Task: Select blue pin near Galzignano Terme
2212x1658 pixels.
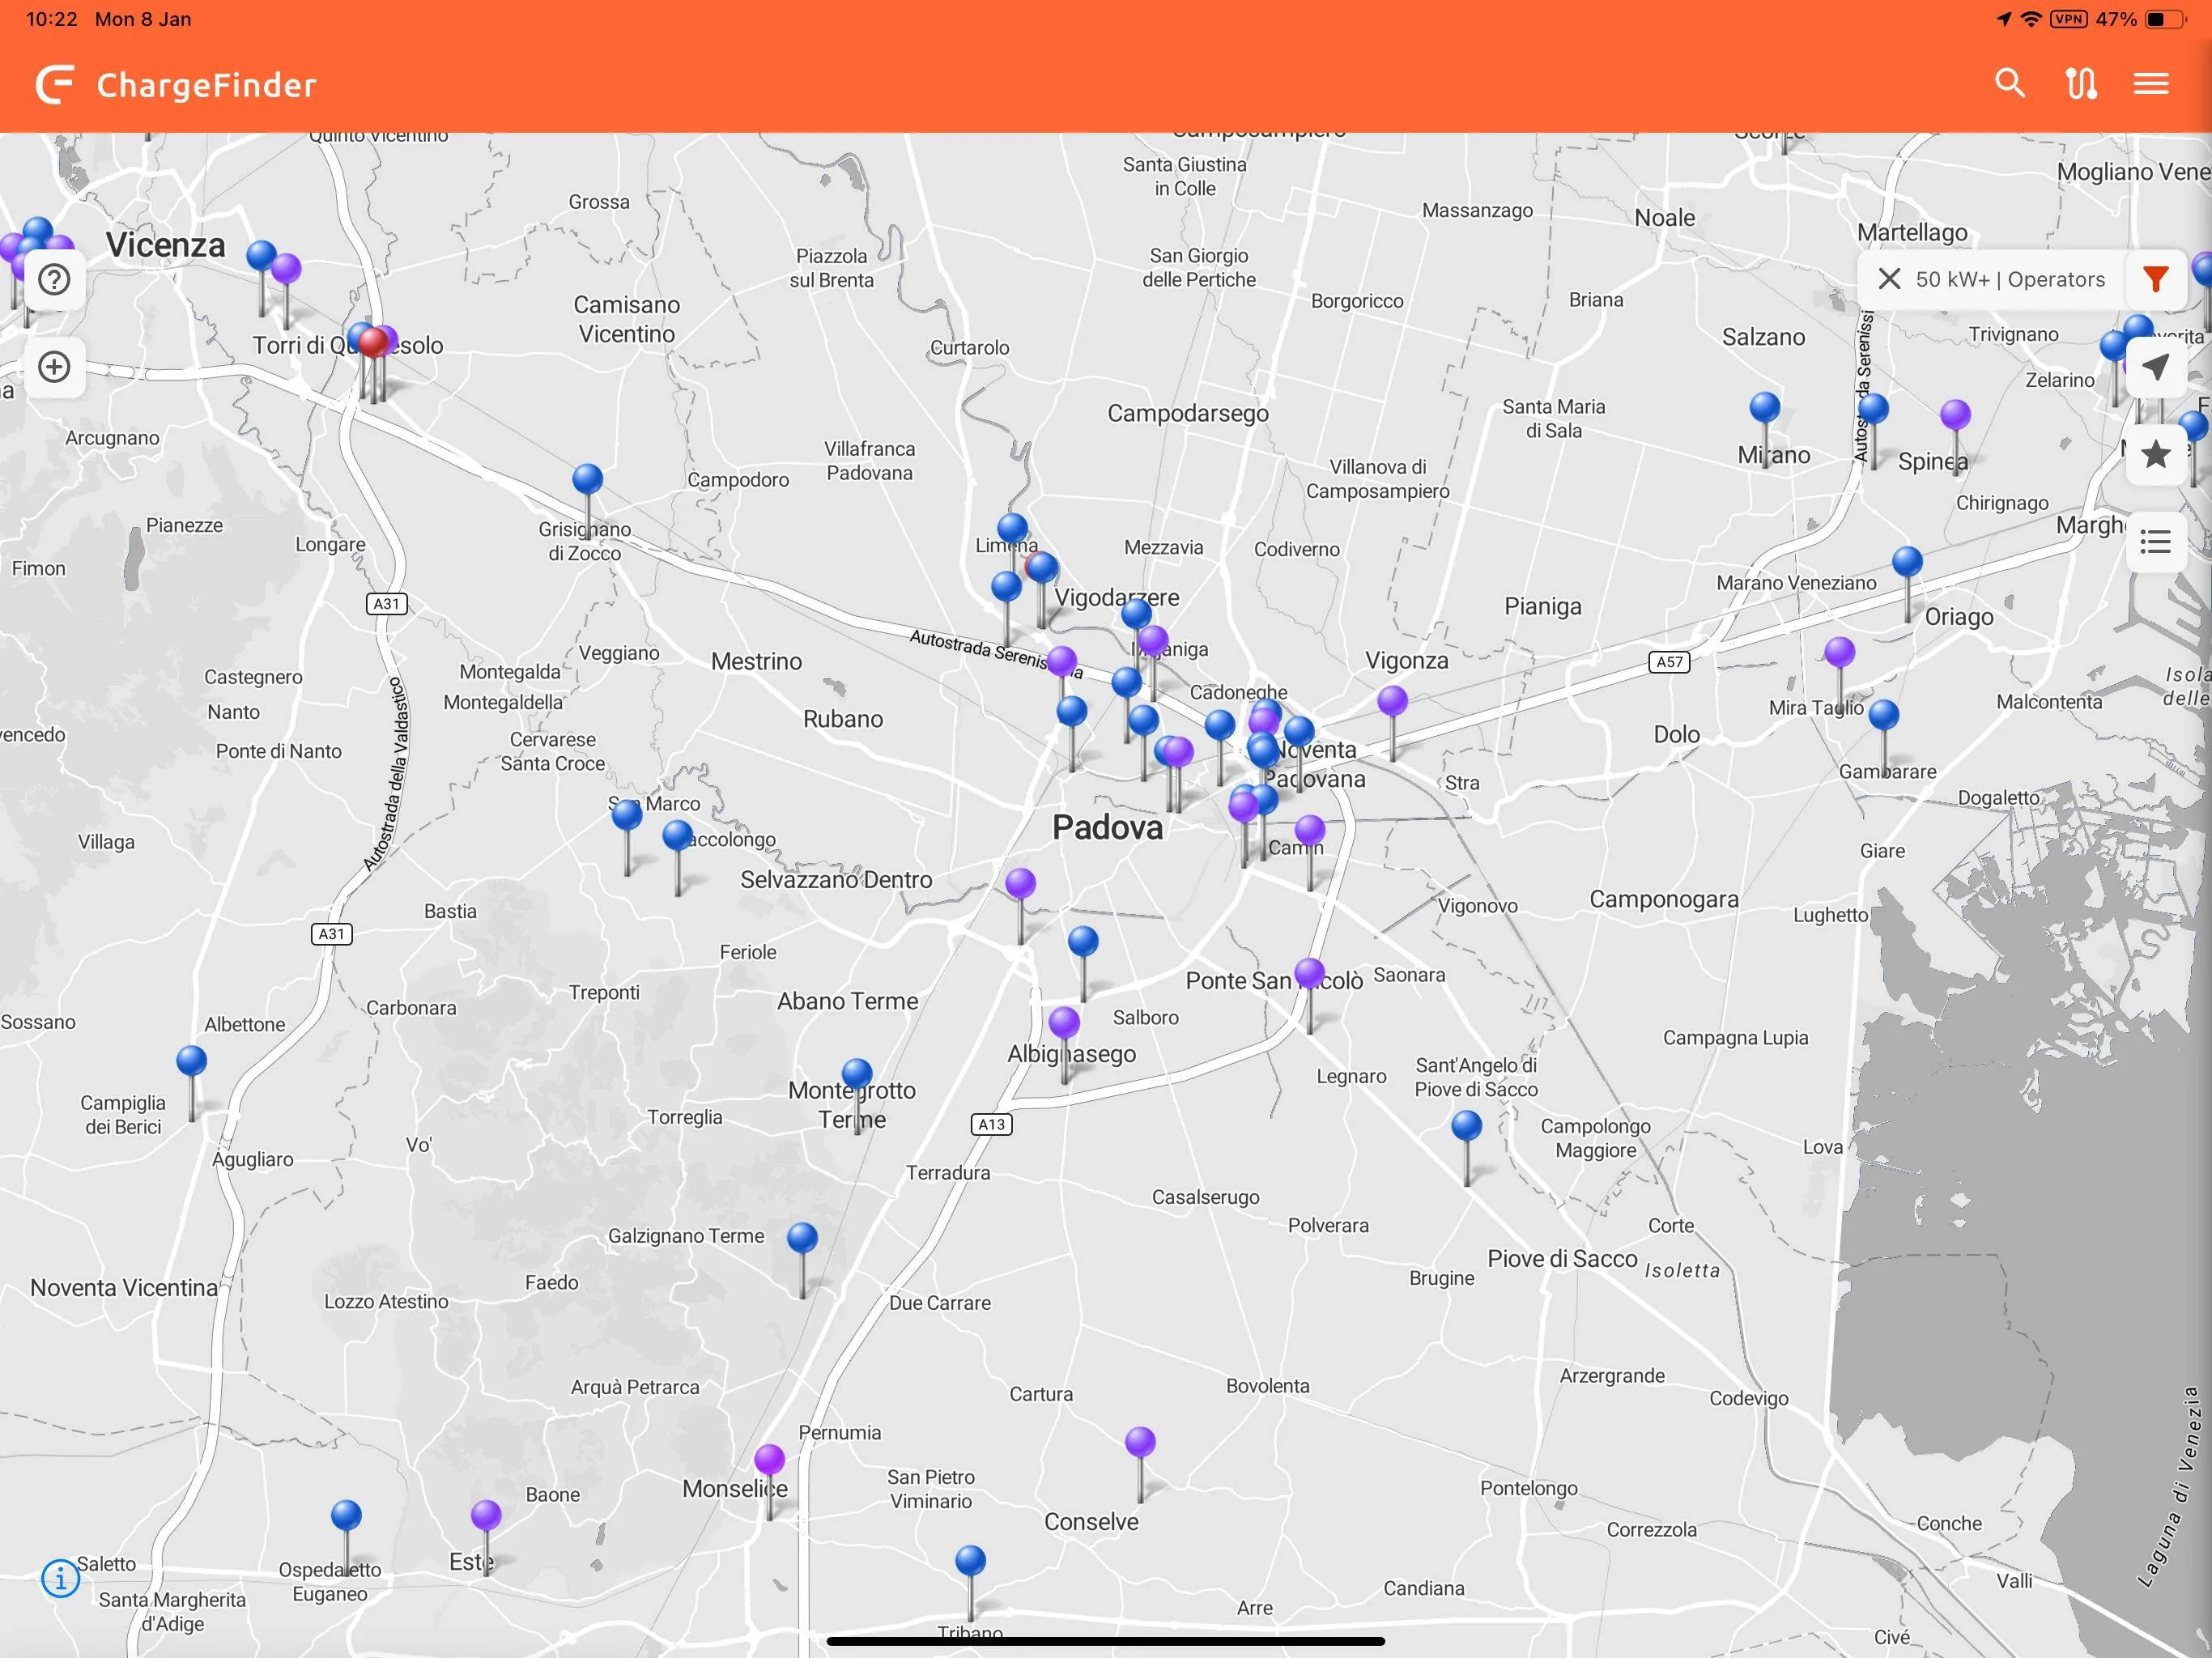Action: click(802, 1238)
